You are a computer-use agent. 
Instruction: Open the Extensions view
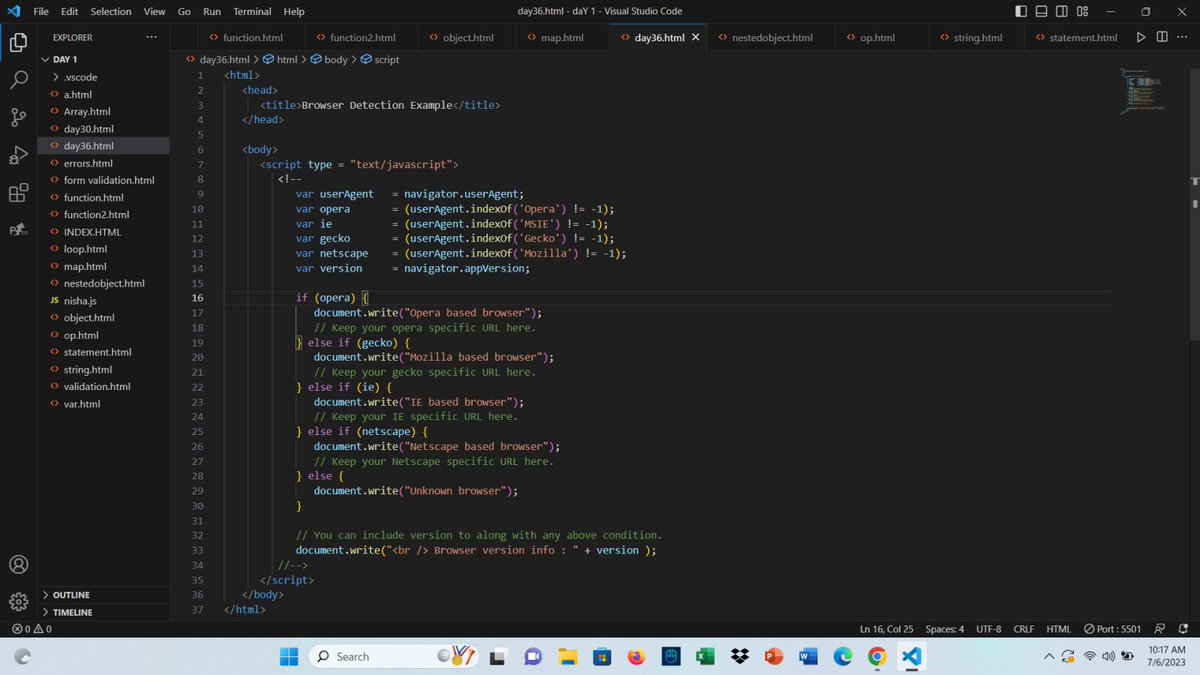point(18,193)
